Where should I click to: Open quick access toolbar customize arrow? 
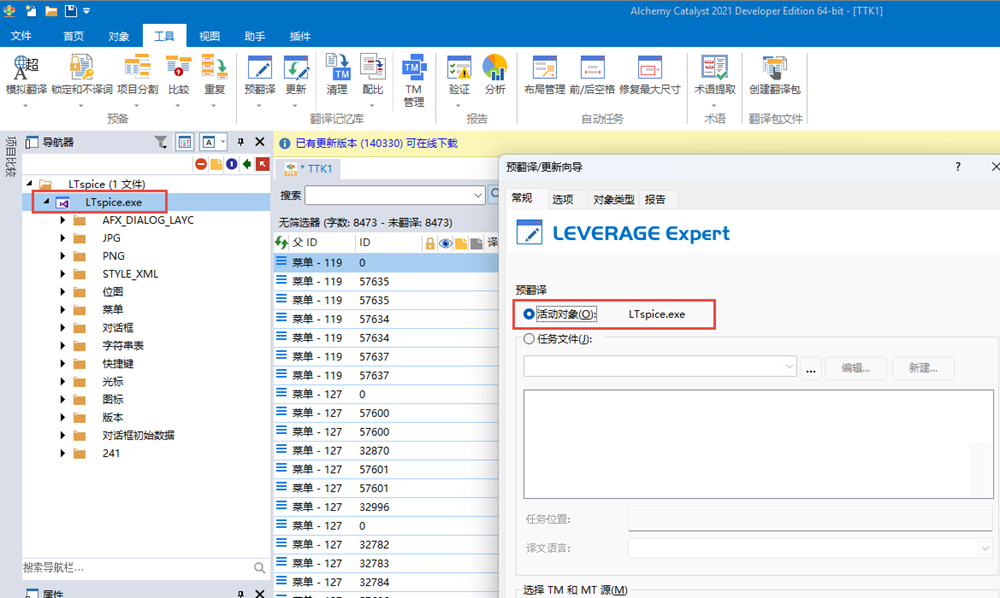click(87, 11)
